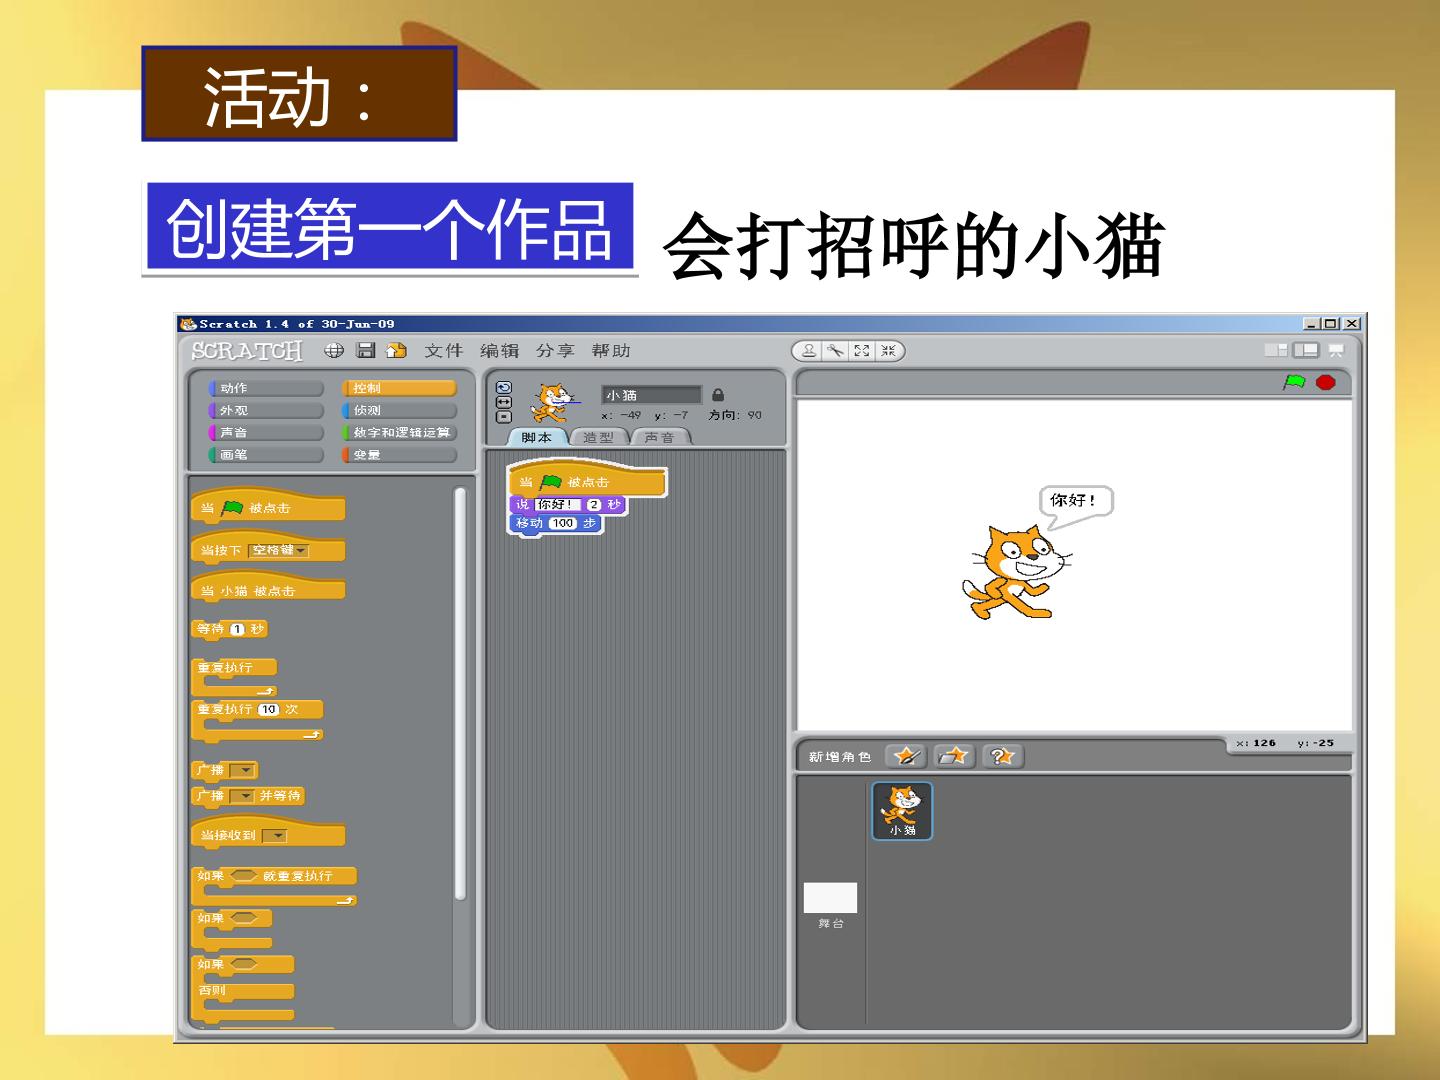Screen dimensions: 1440x1080
Task: Select the scissors delete tool
Action: coord(835,351)
